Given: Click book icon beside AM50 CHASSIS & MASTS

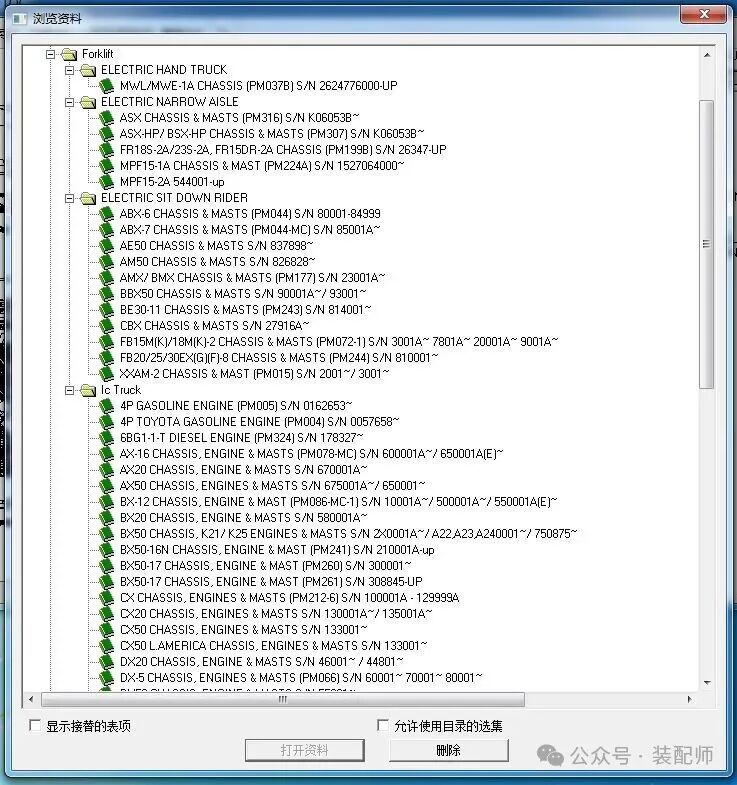Looking at the screenshot, I should point(107,262).
